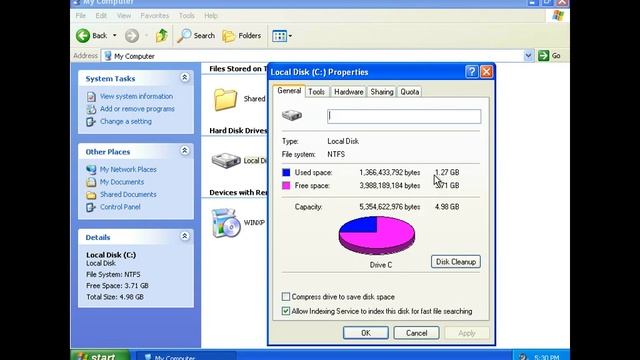The height and width of the screenshot is (360, 640).
Task: Select the General tab
Action: pyautogui.click(x=289, y=91)
